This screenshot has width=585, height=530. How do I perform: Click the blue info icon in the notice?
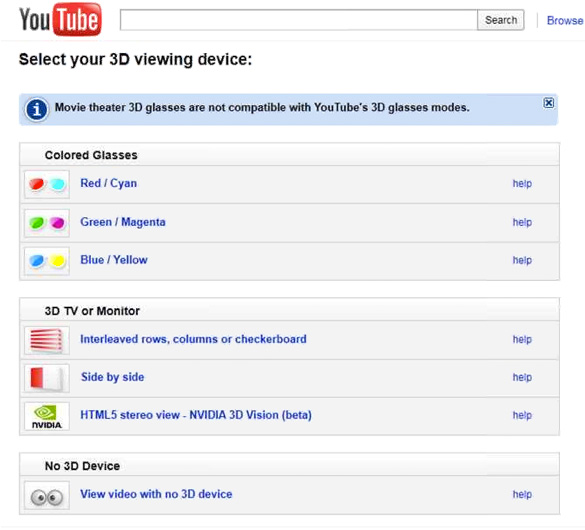pyautogui.click(x=36, y=109)
